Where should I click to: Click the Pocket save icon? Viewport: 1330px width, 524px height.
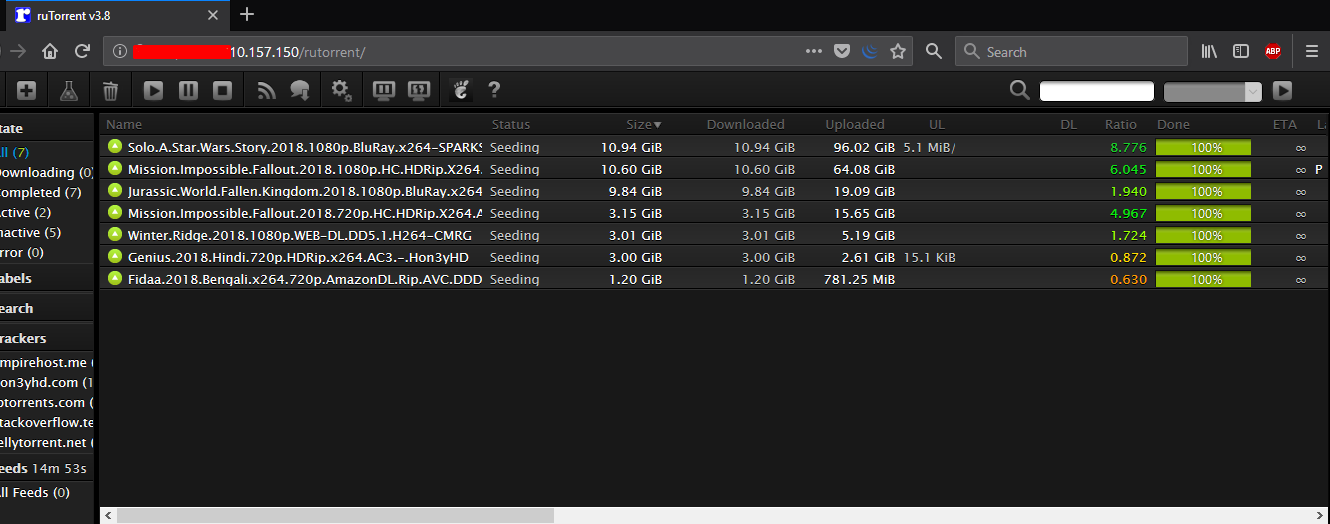pos(842,51)
